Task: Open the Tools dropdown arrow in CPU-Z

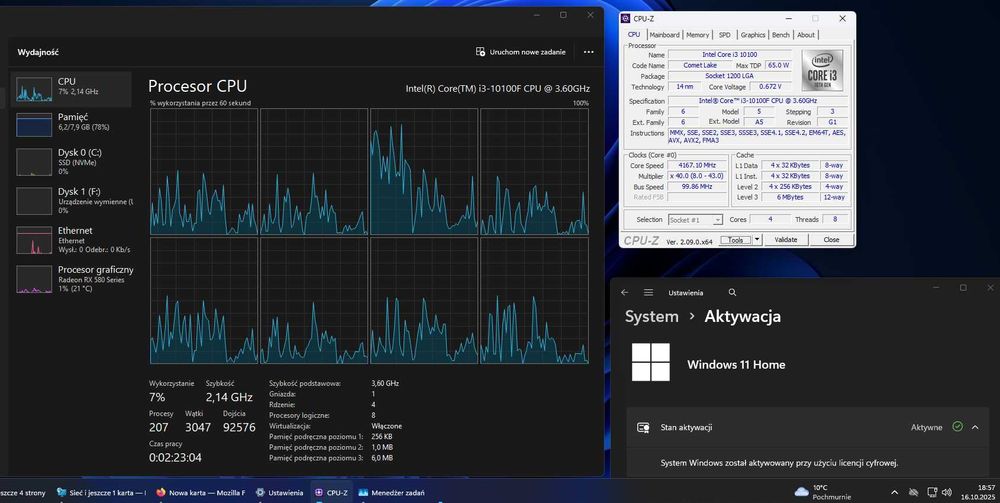Action: [x=757, y=240]
